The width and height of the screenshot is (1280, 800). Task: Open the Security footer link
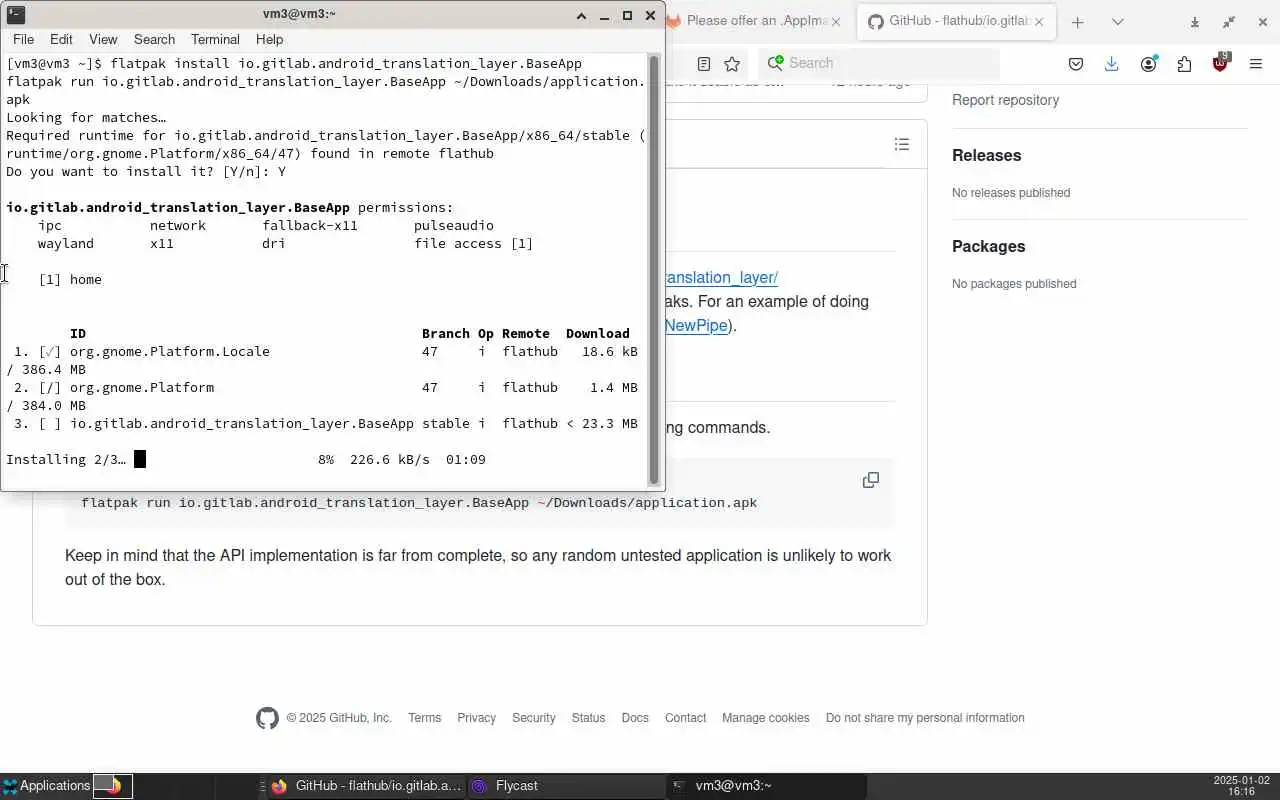tap(533, 718)
